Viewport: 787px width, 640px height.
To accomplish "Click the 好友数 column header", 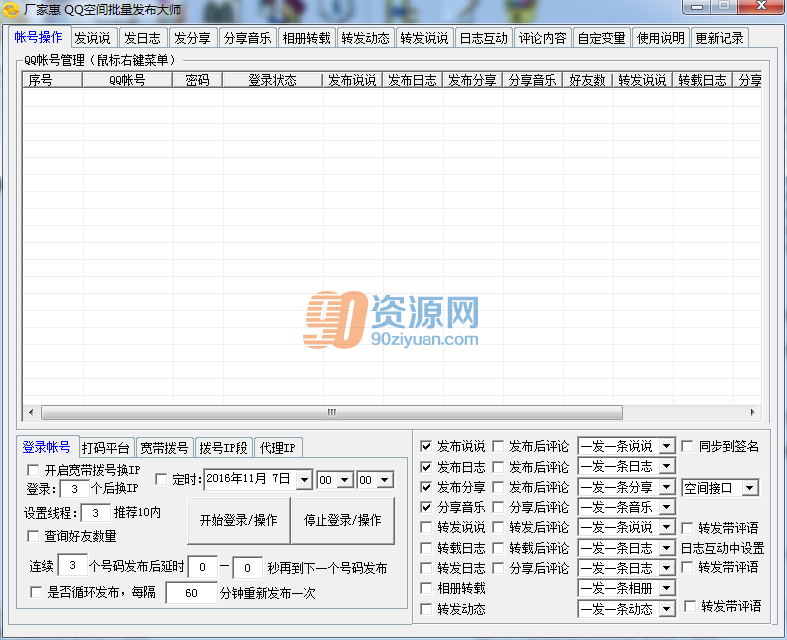I will pyautogui.click(x=588, y=80).
